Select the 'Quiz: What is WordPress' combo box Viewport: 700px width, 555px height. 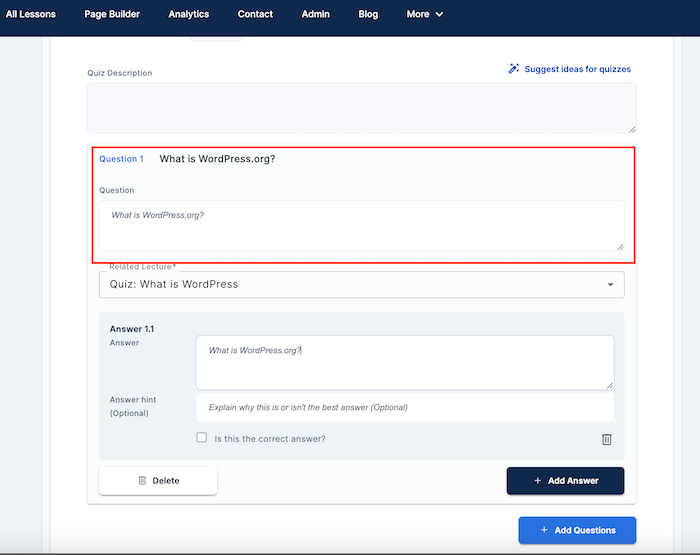coord(362,284)
